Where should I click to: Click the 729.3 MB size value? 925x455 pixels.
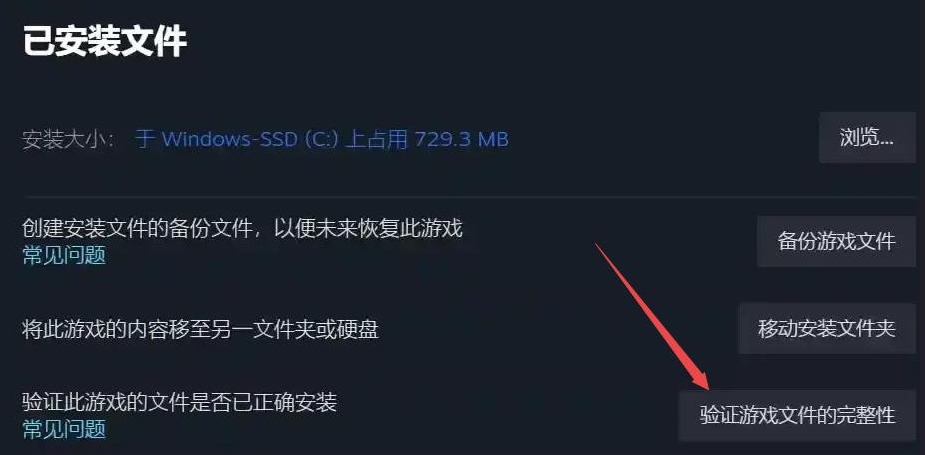[x=461, y=139]
